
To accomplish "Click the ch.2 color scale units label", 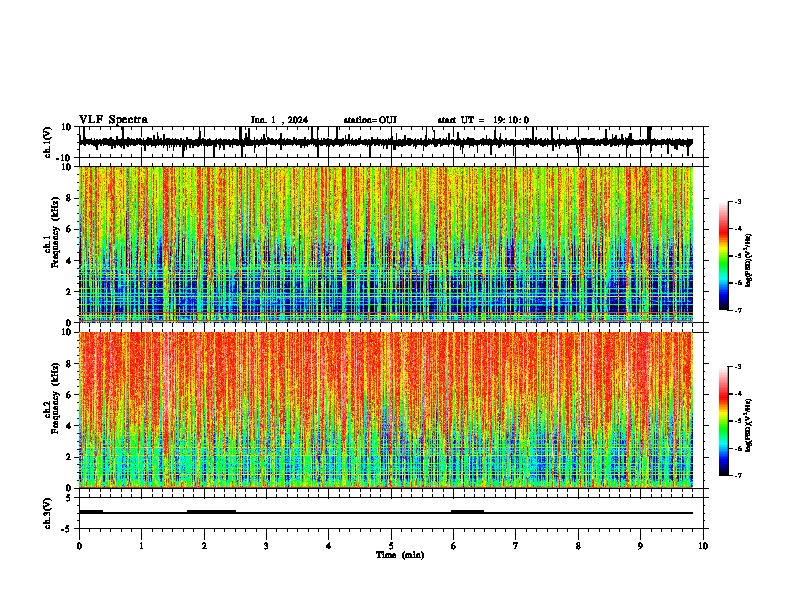I will [x=749, y=425].
